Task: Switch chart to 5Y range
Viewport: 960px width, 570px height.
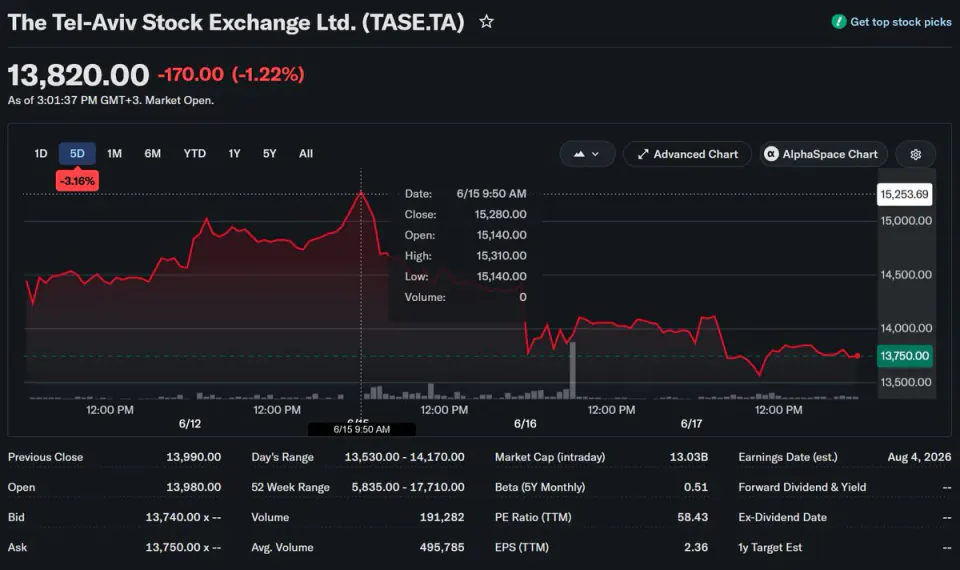Action: [269, 154]
